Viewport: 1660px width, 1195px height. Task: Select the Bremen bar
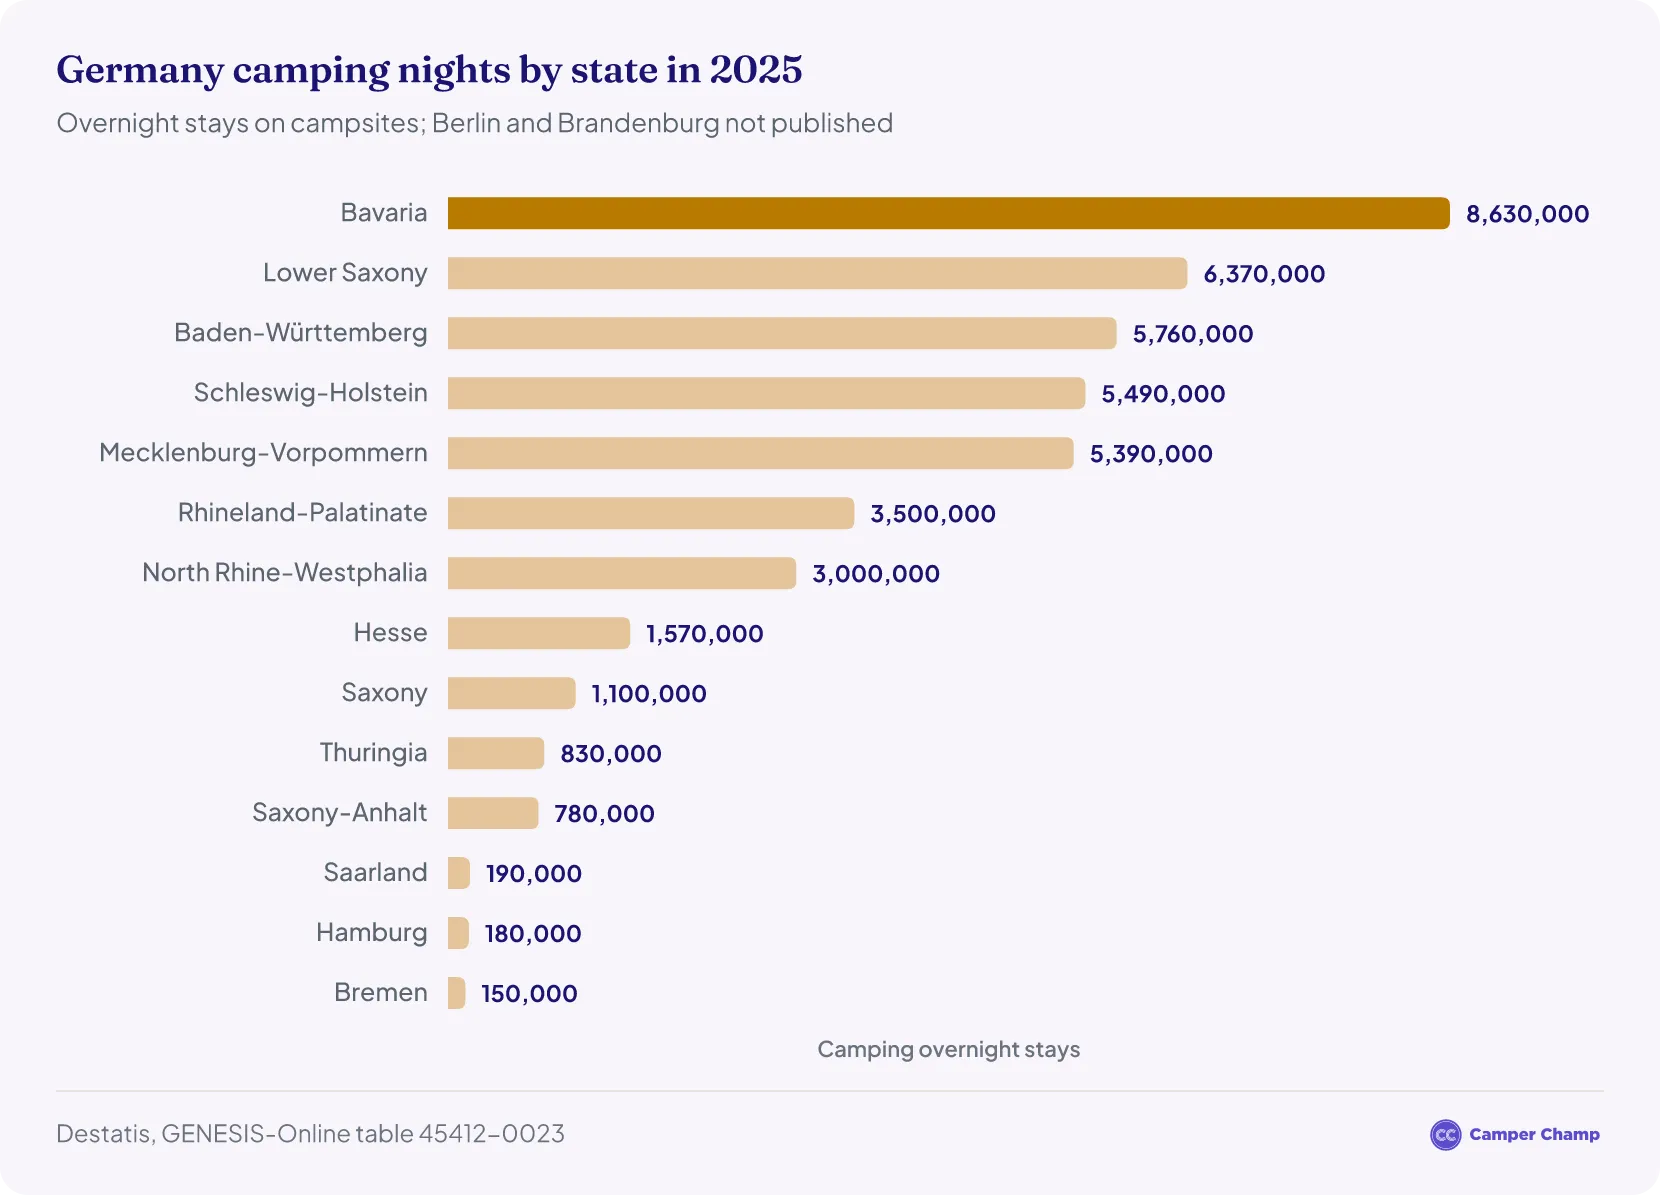(x=457, y=993)
